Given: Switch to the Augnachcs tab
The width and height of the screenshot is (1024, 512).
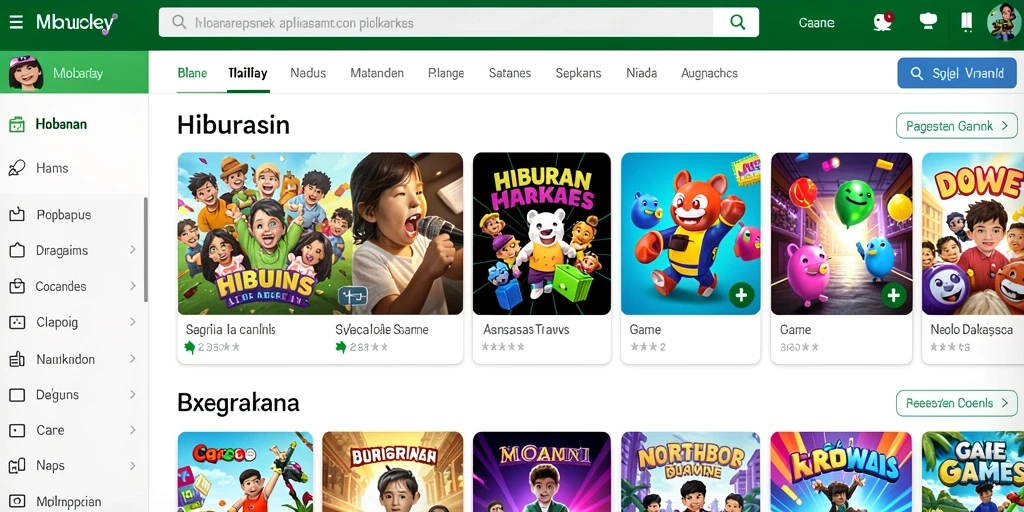Looking at the screenshot, I should pyautogui.click(x=709, y=73).
